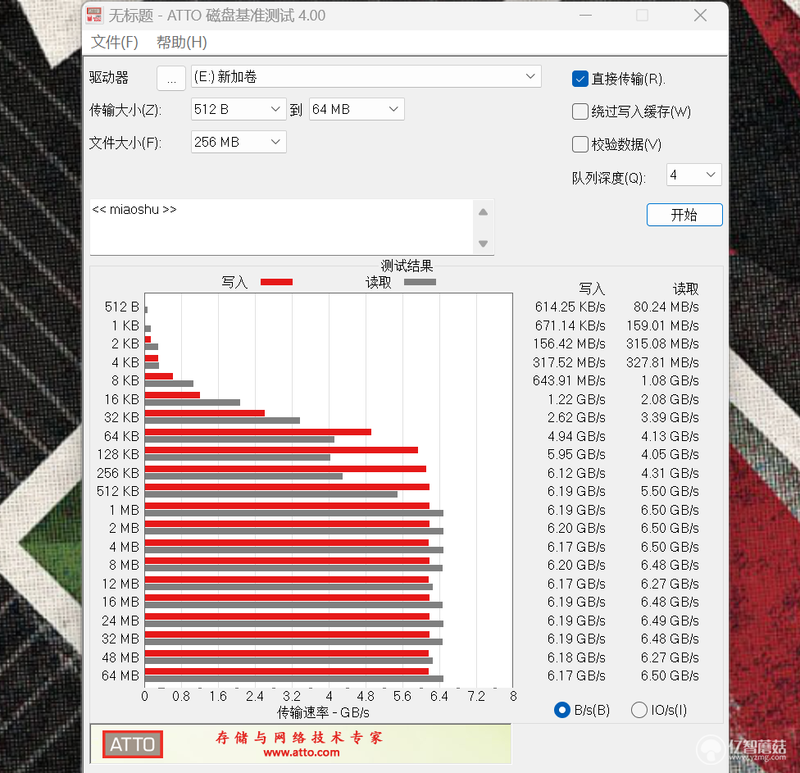Open the 256 MB file size dropdown

(x=238, y=142)
